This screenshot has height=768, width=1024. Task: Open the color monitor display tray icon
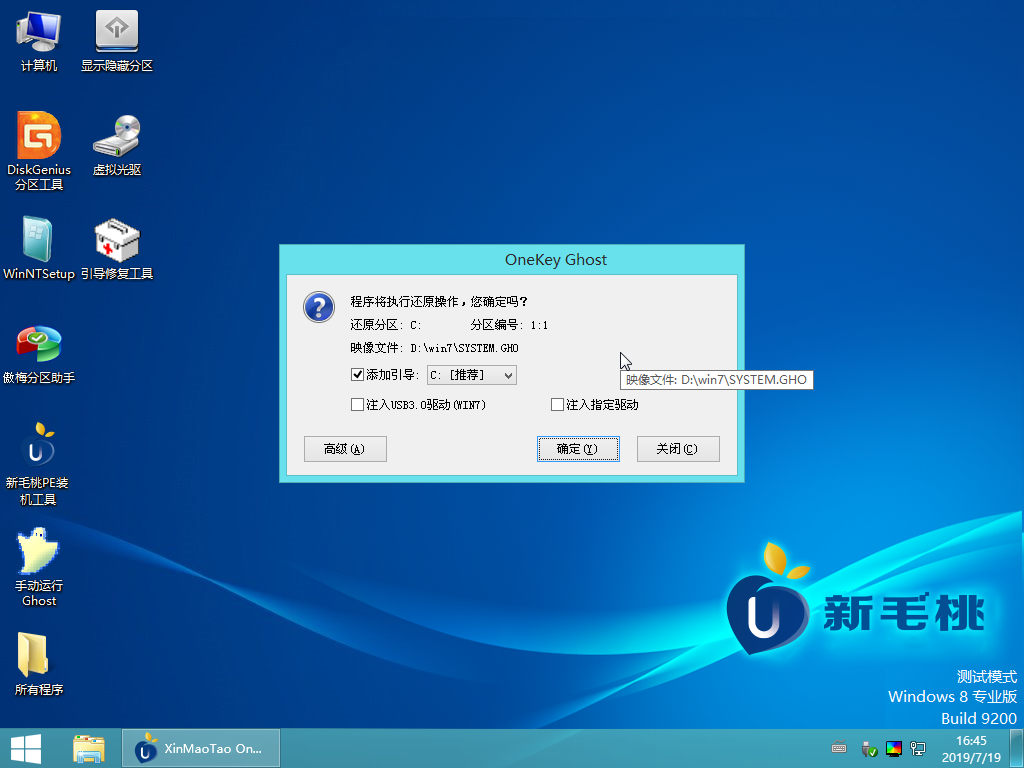click(x=893, y=748)
